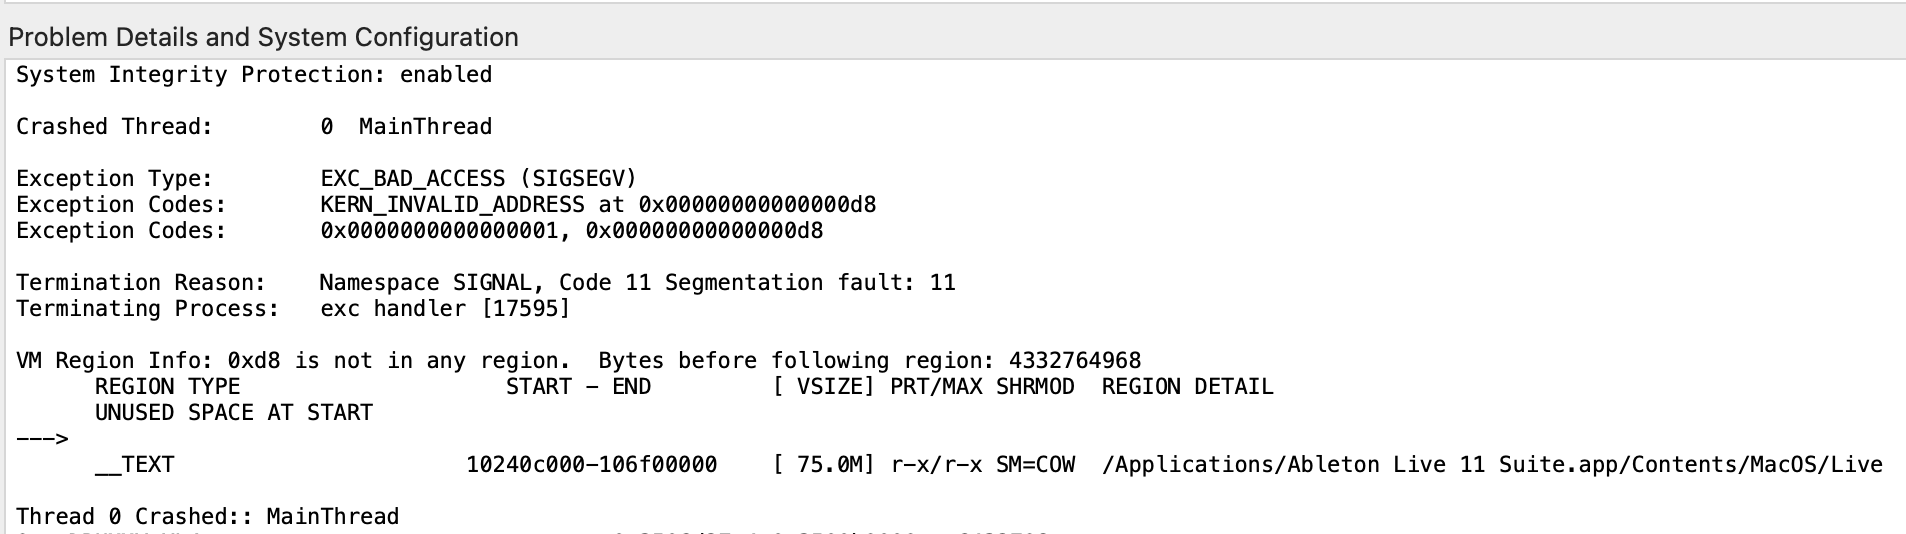Click the Problem Details and System Configuration heading
Screen dimensions: 1906x534
(x=263, y=38)
